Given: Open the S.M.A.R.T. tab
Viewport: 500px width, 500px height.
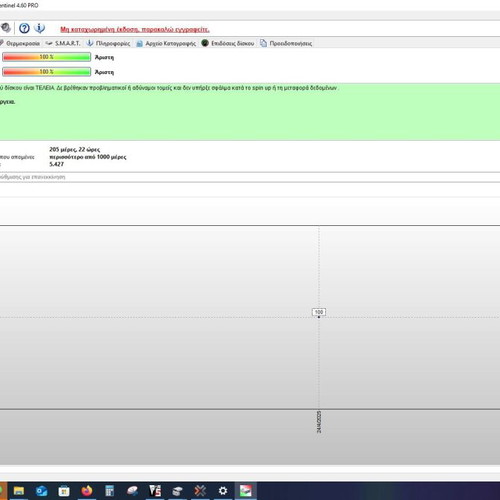Looking at the screenshot, I should pos(63,43).
